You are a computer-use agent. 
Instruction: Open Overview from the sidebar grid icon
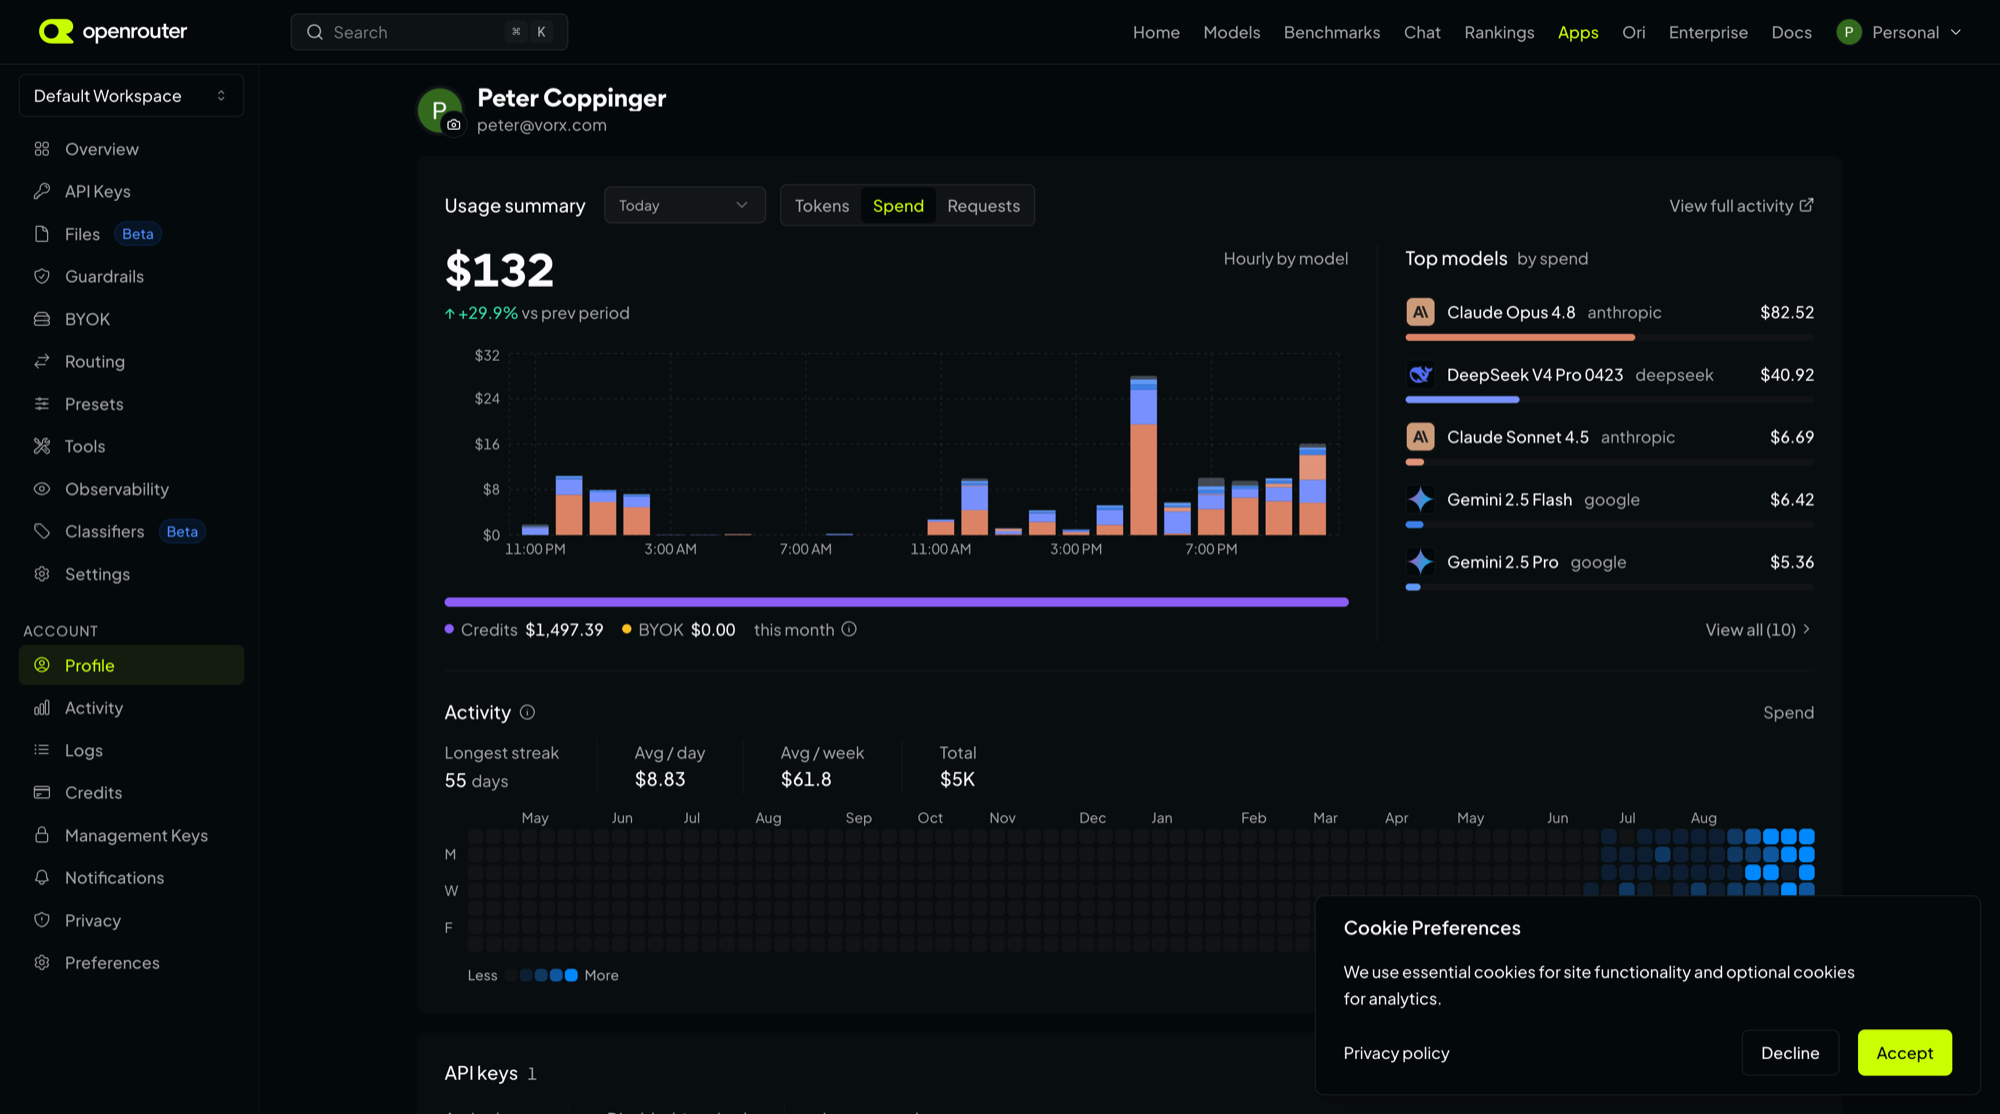tap(42, 149)
